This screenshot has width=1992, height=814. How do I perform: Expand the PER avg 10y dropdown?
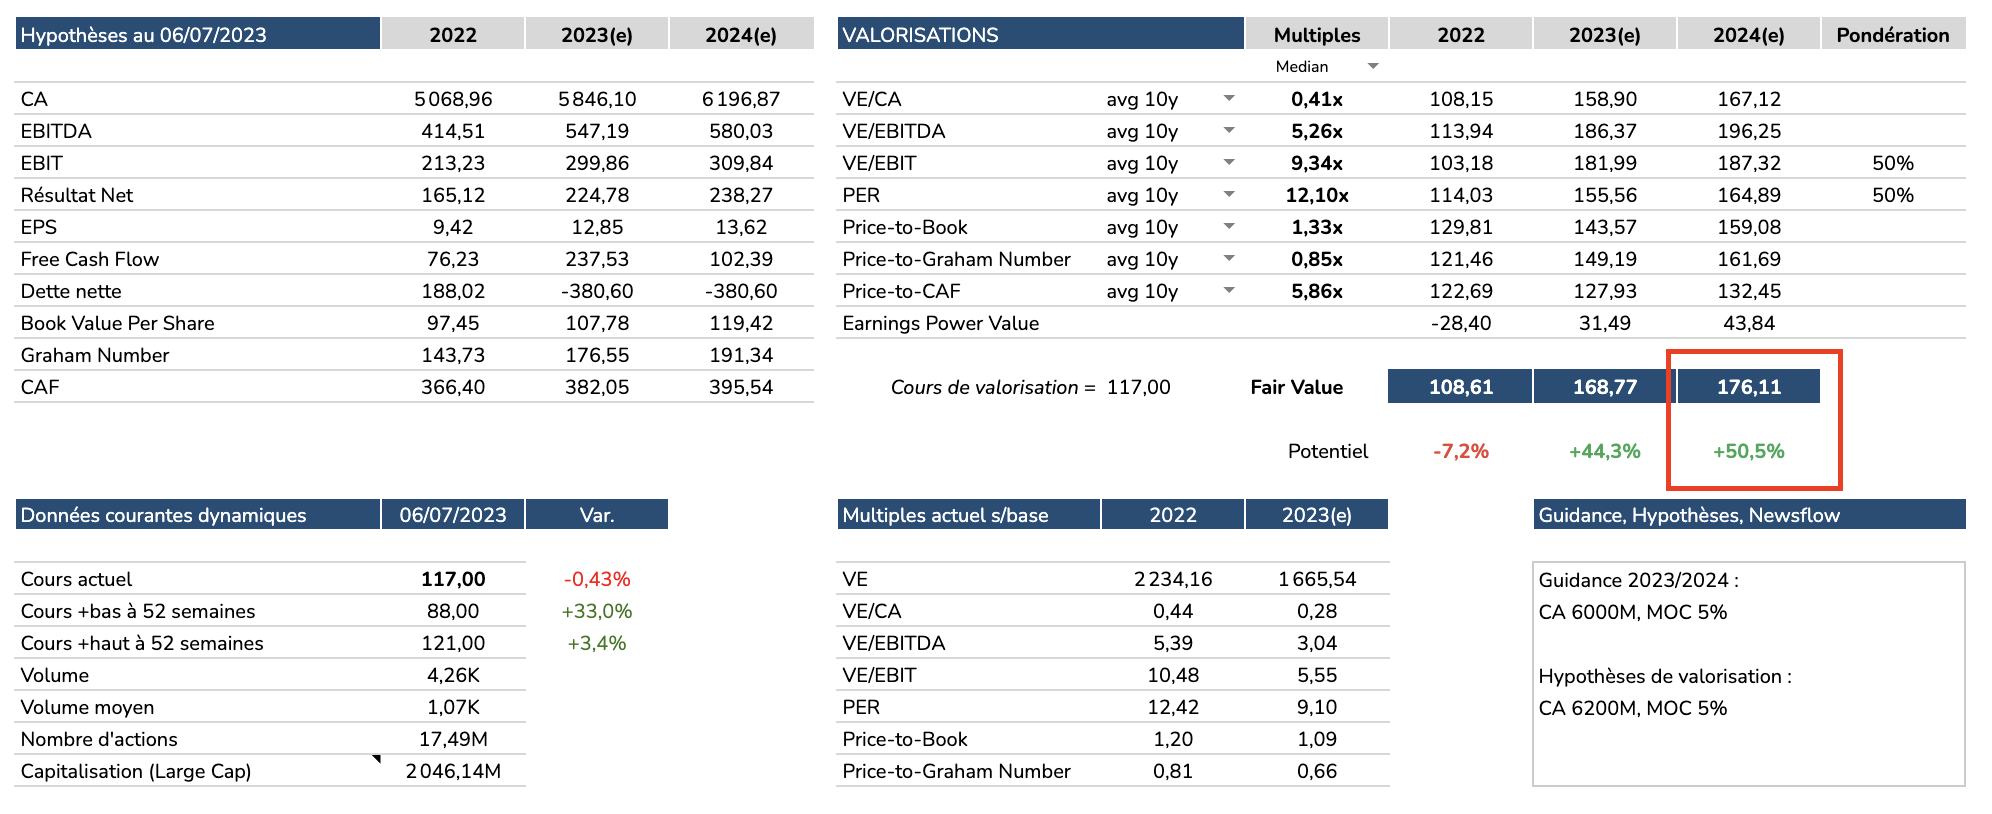[1229, 194]
